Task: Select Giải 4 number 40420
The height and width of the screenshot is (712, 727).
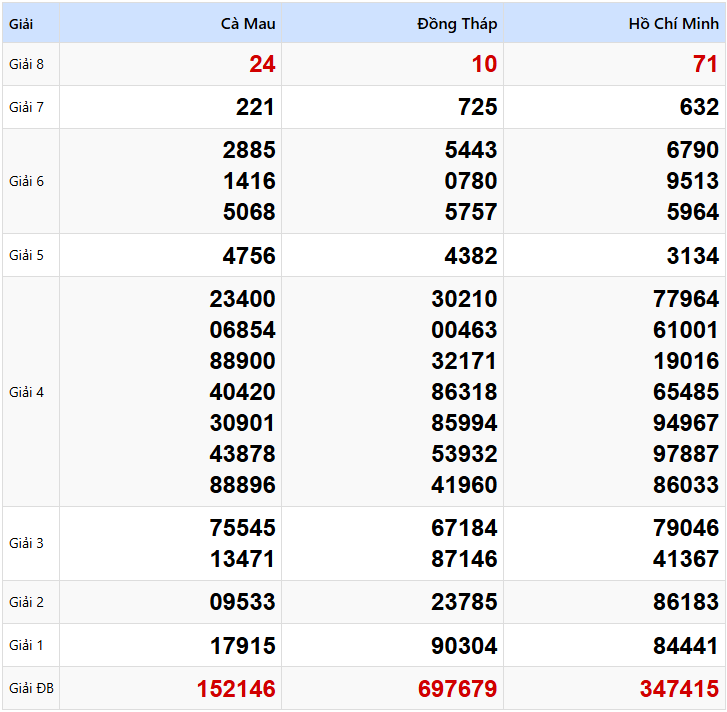Action: [x=242, y=392]
